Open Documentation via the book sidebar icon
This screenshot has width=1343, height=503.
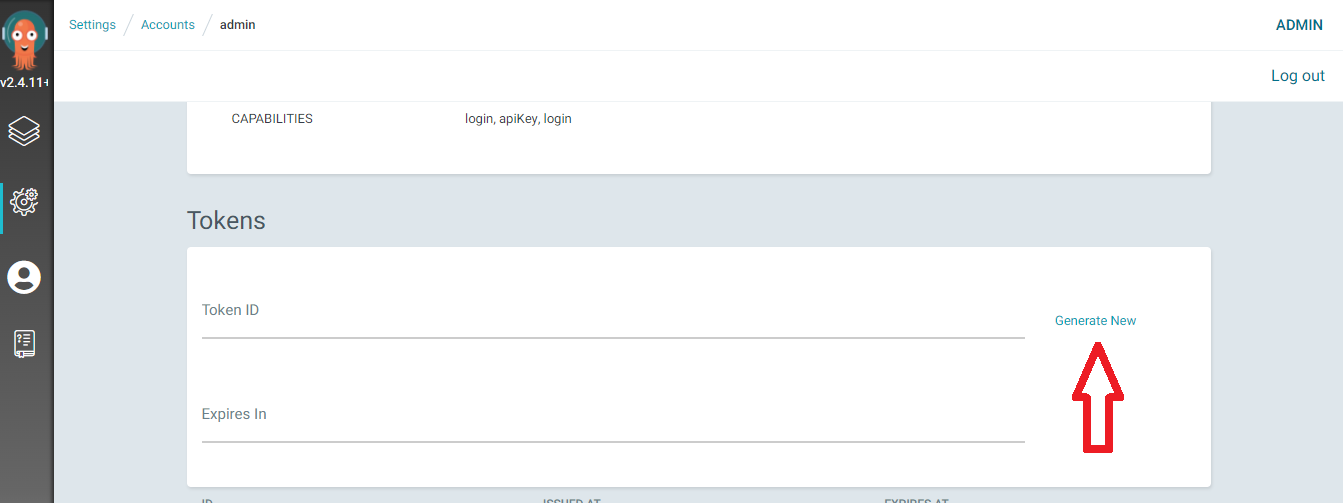(24, 344)
